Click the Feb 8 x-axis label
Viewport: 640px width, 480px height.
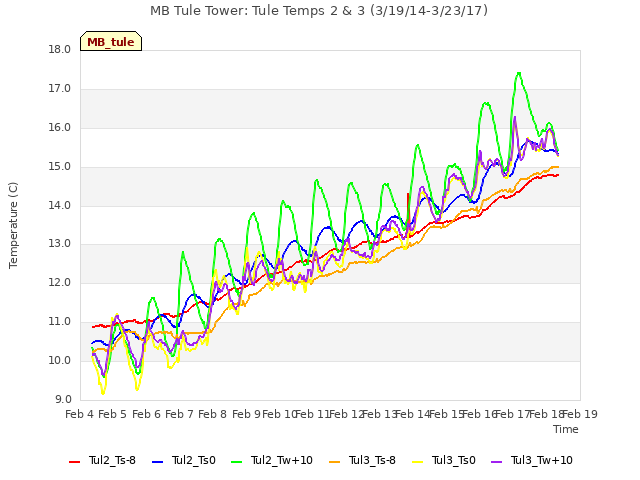(x=212, y=414)
